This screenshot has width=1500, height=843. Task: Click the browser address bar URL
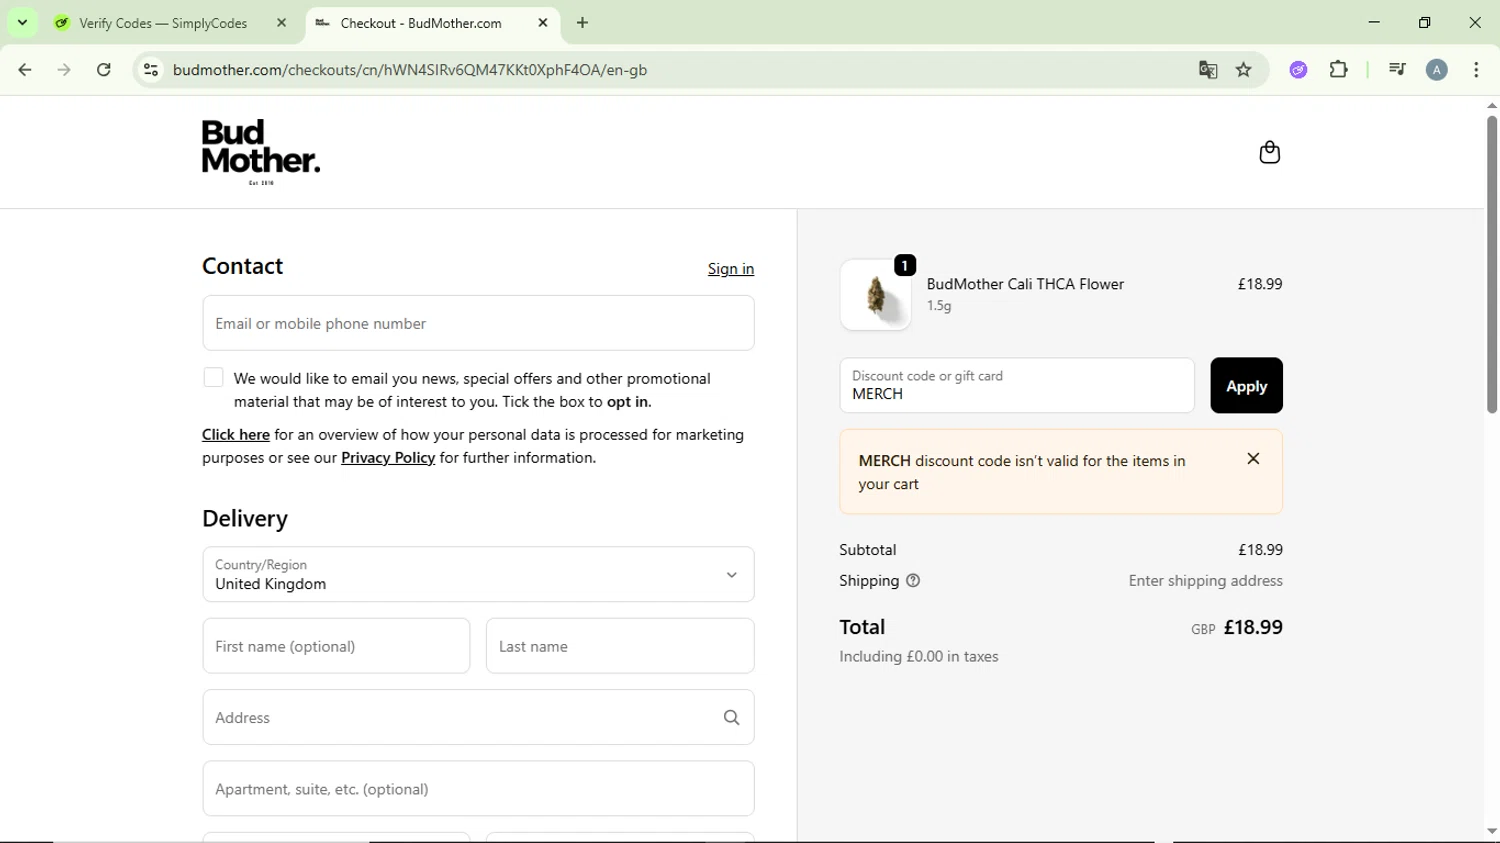410,70
